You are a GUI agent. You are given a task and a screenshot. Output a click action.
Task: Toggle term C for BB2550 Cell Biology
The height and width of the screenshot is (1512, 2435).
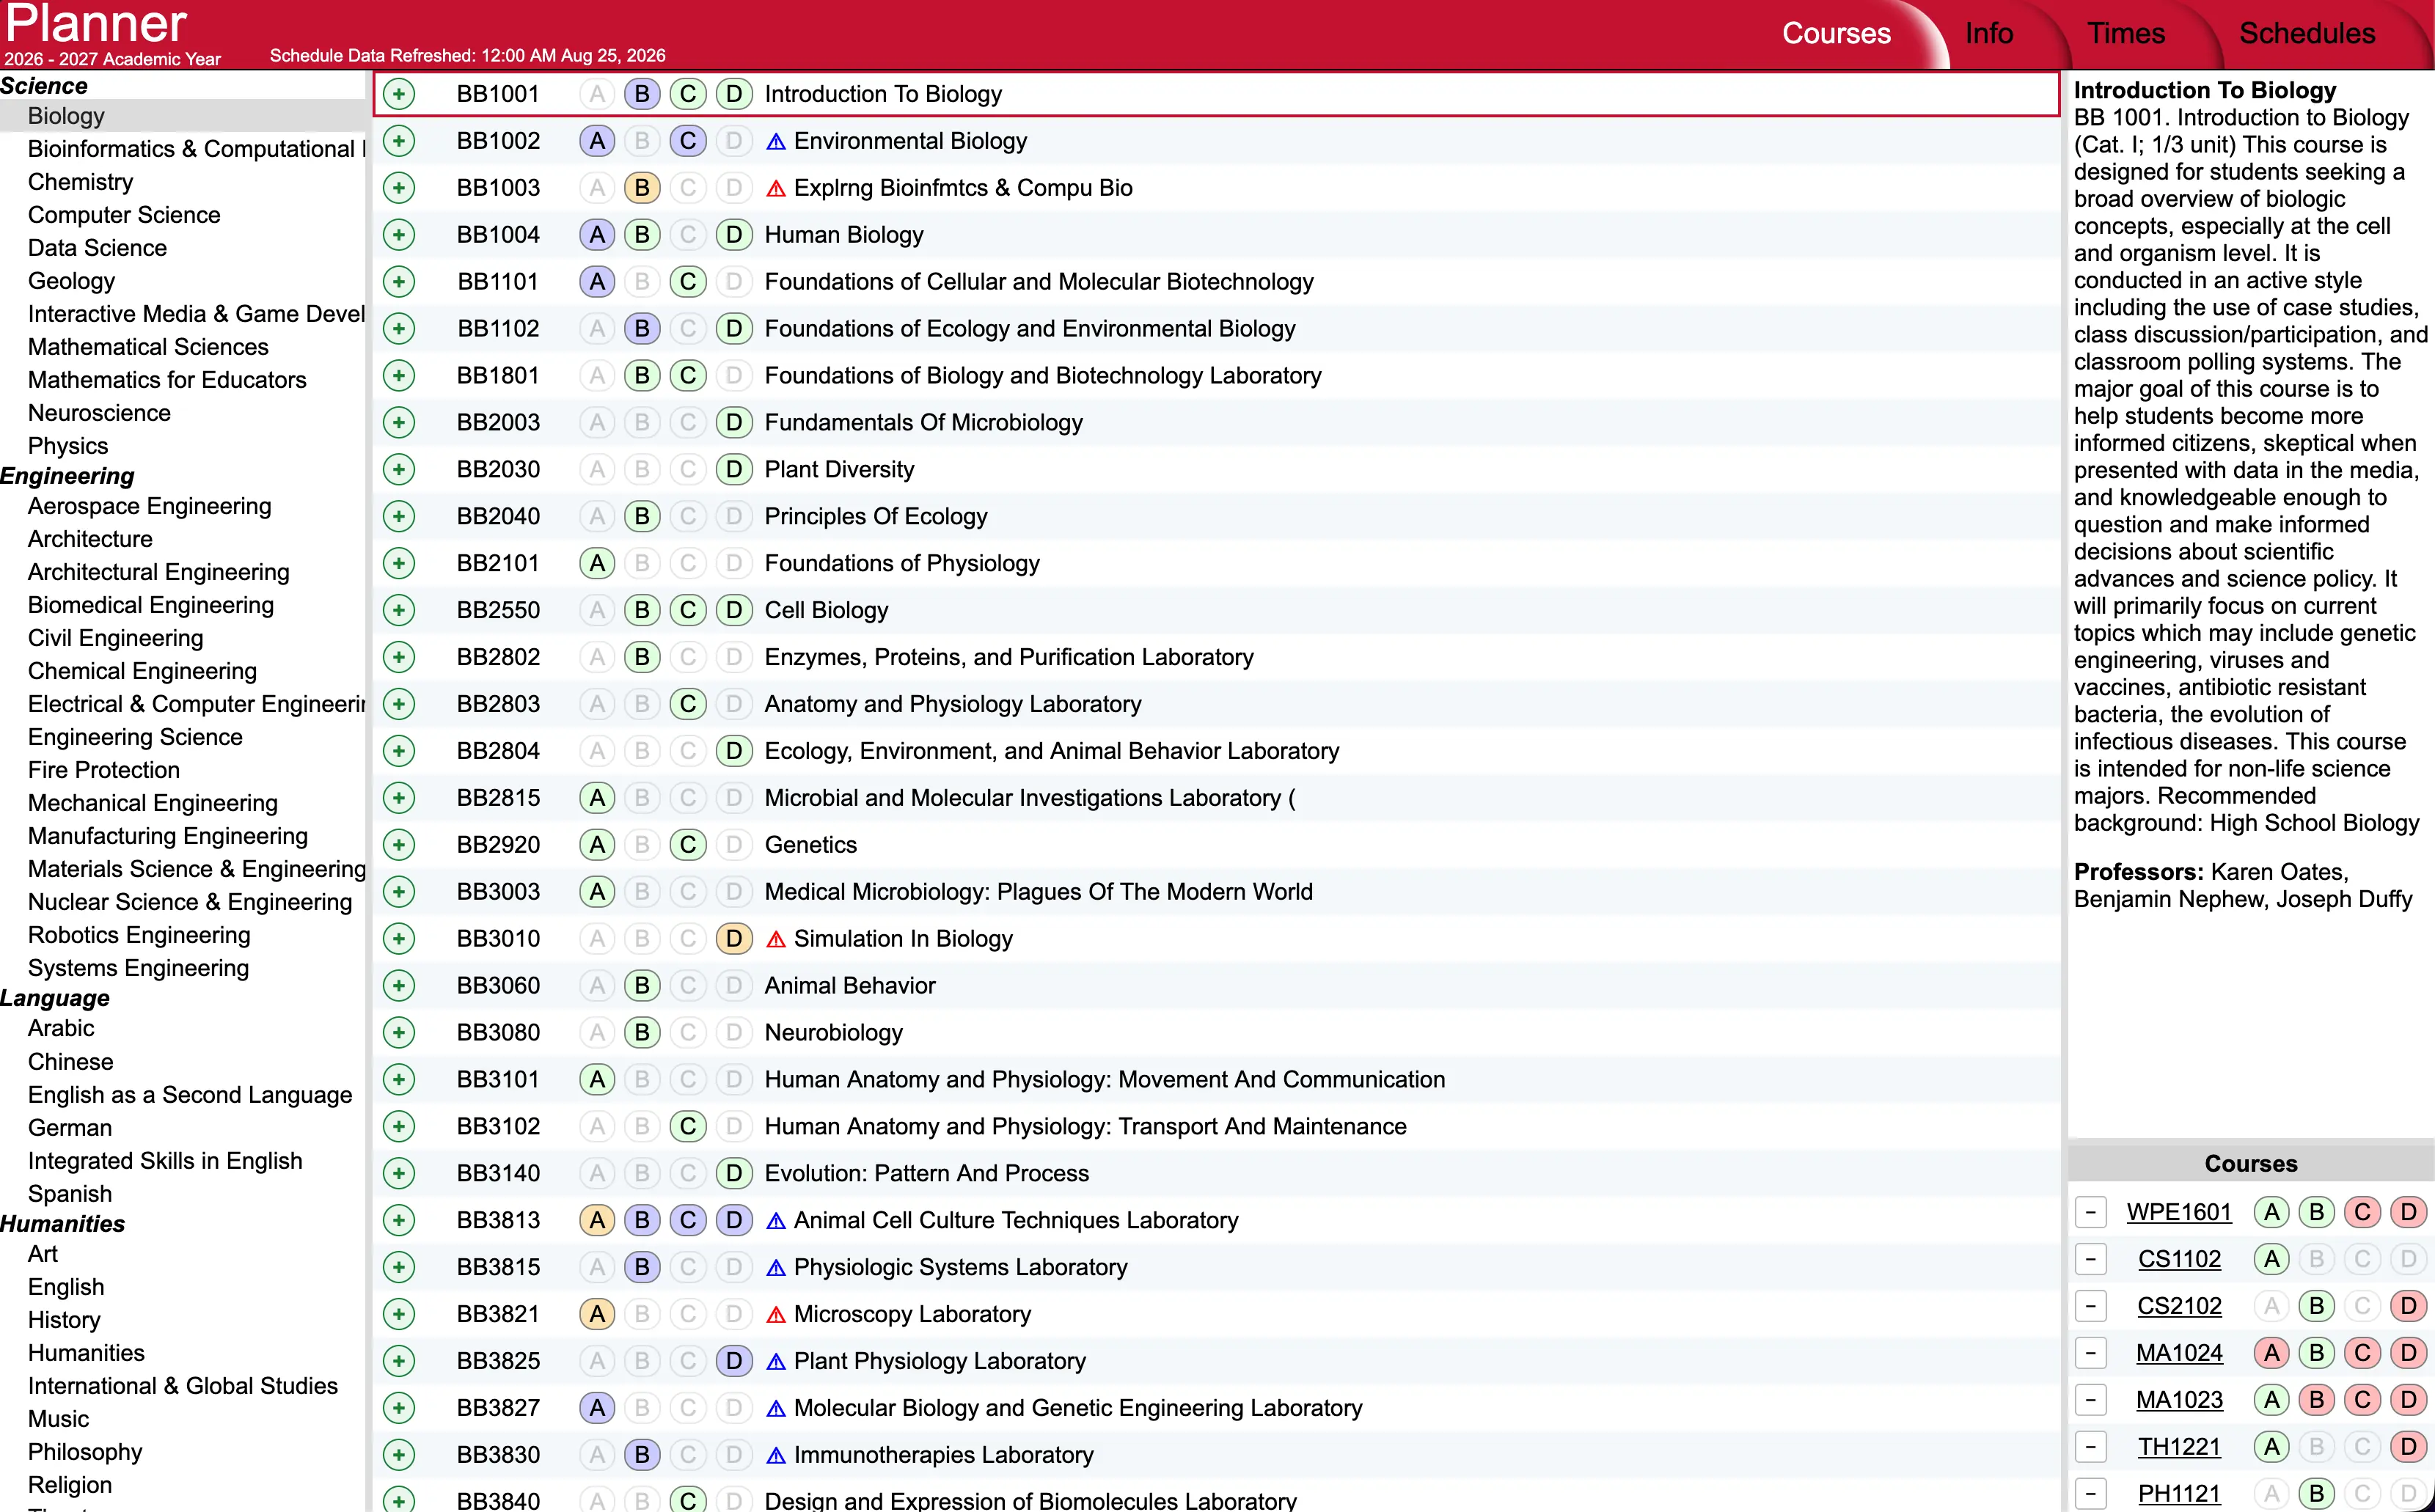pyautogui.click(x=688, y=610)
